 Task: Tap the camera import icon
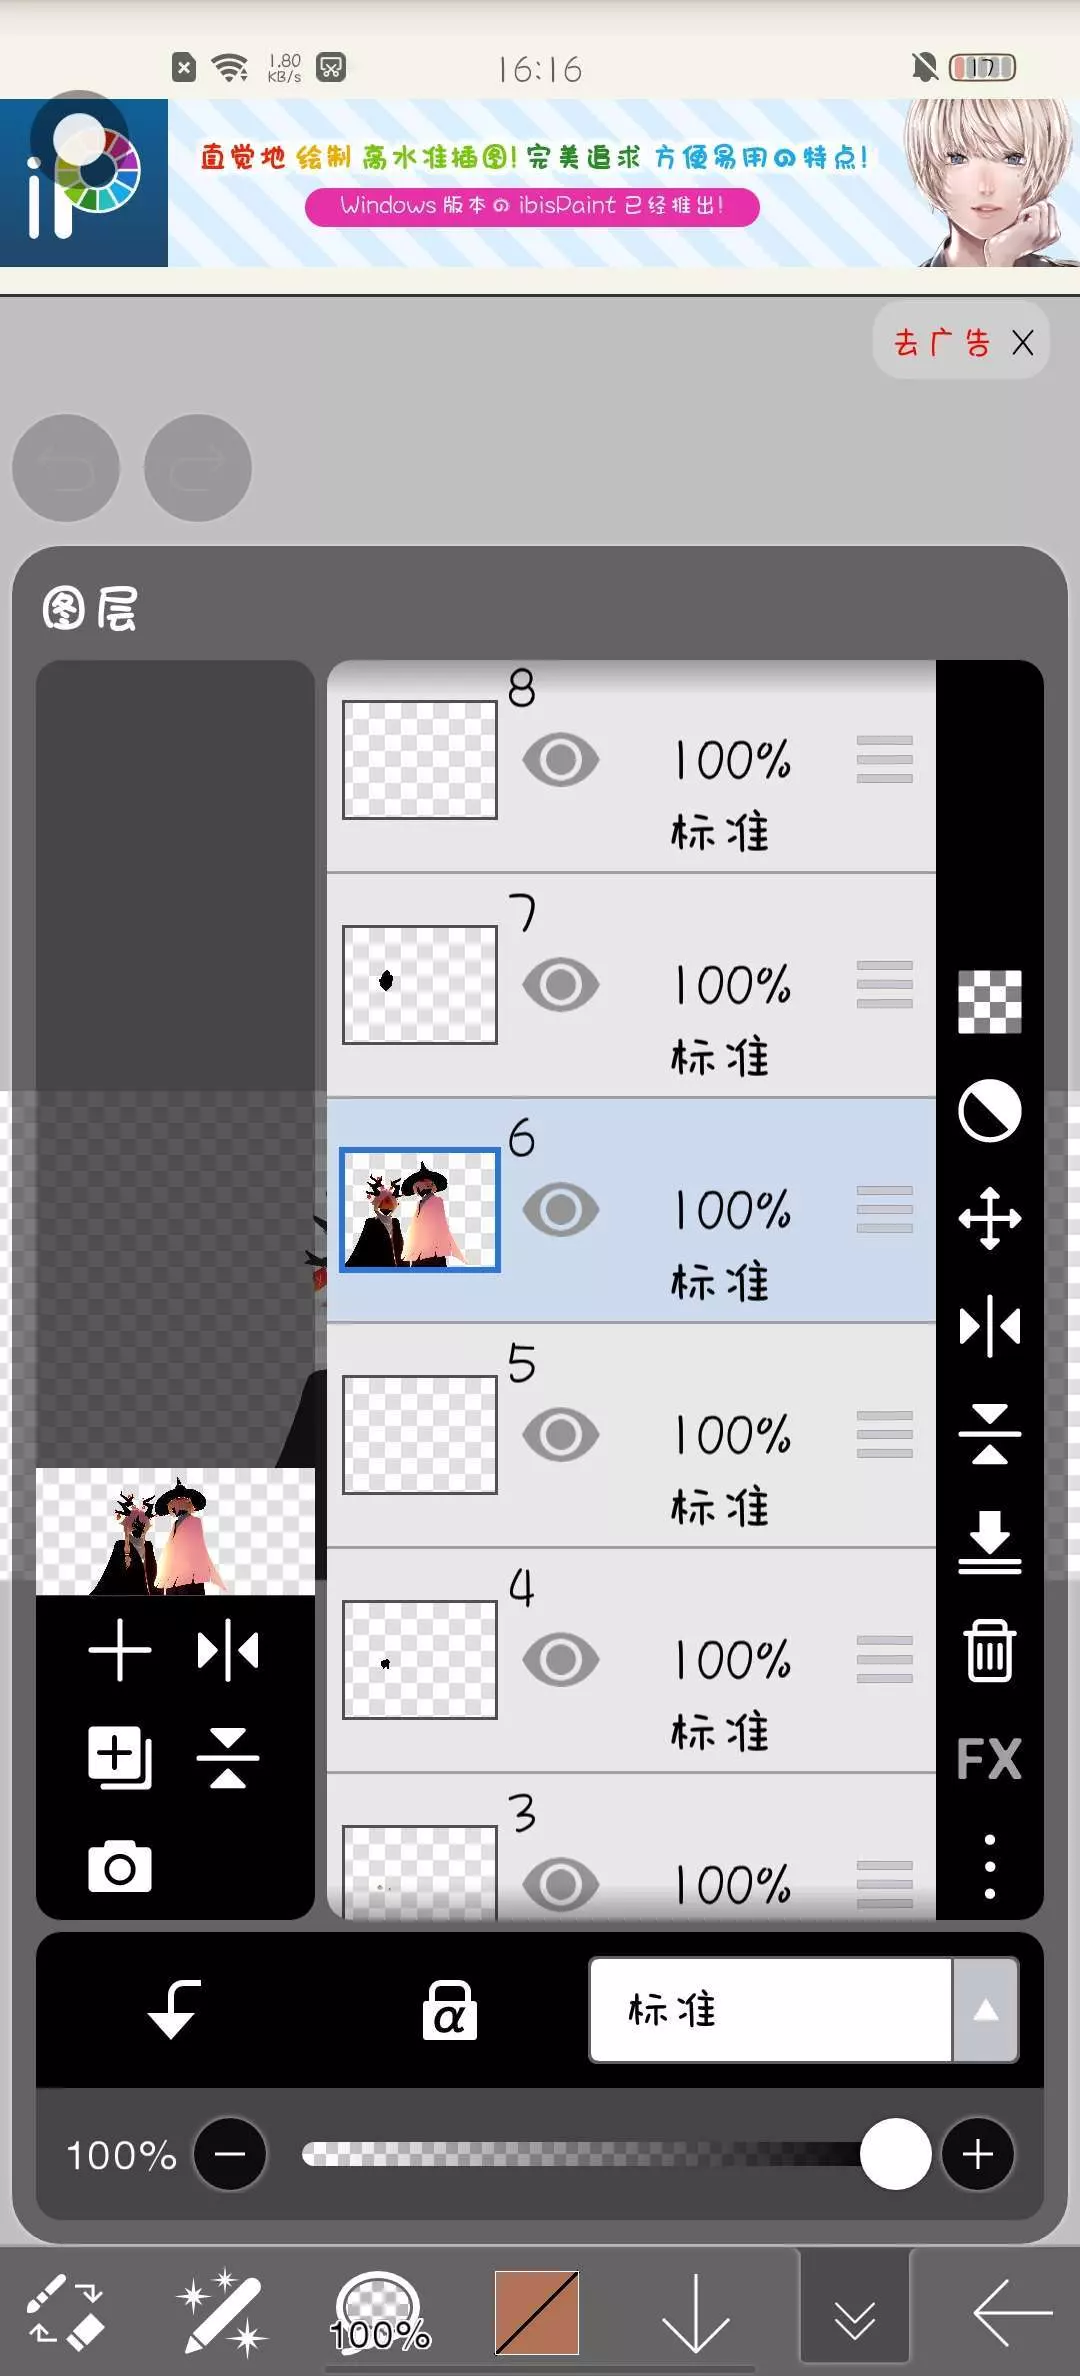point(120,1866)
